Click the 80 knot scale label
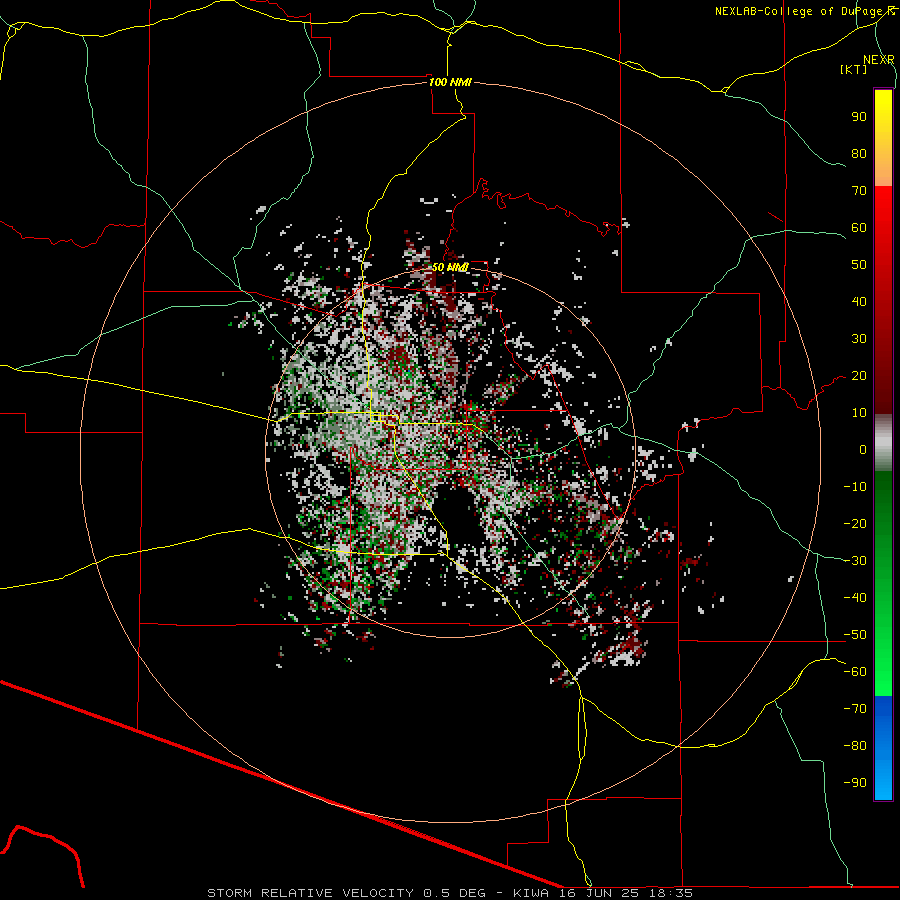900x900 pixels. pyautogui.click(x=859, y=153)
